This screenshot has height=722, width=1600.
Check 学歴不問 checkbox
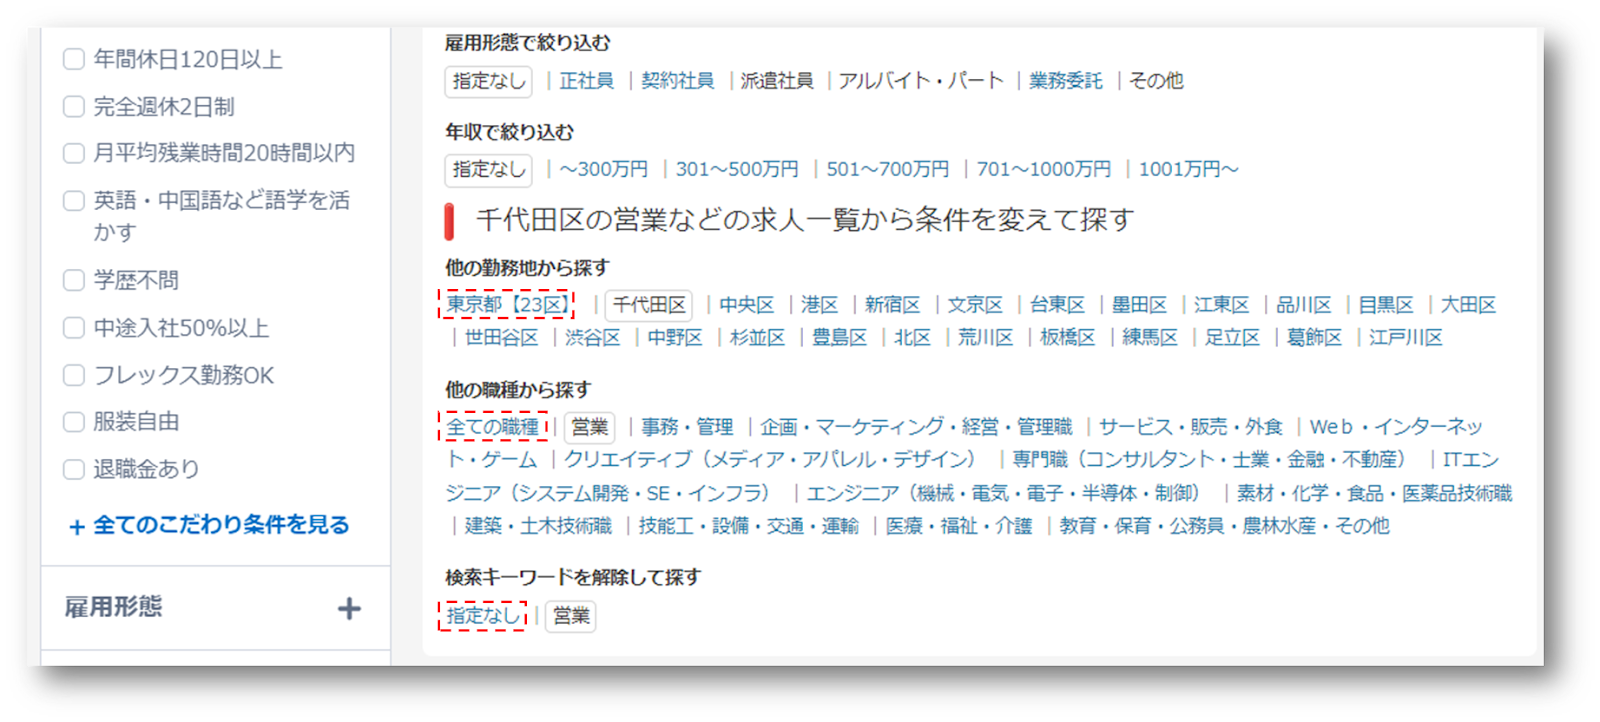[x=74, y=280]
